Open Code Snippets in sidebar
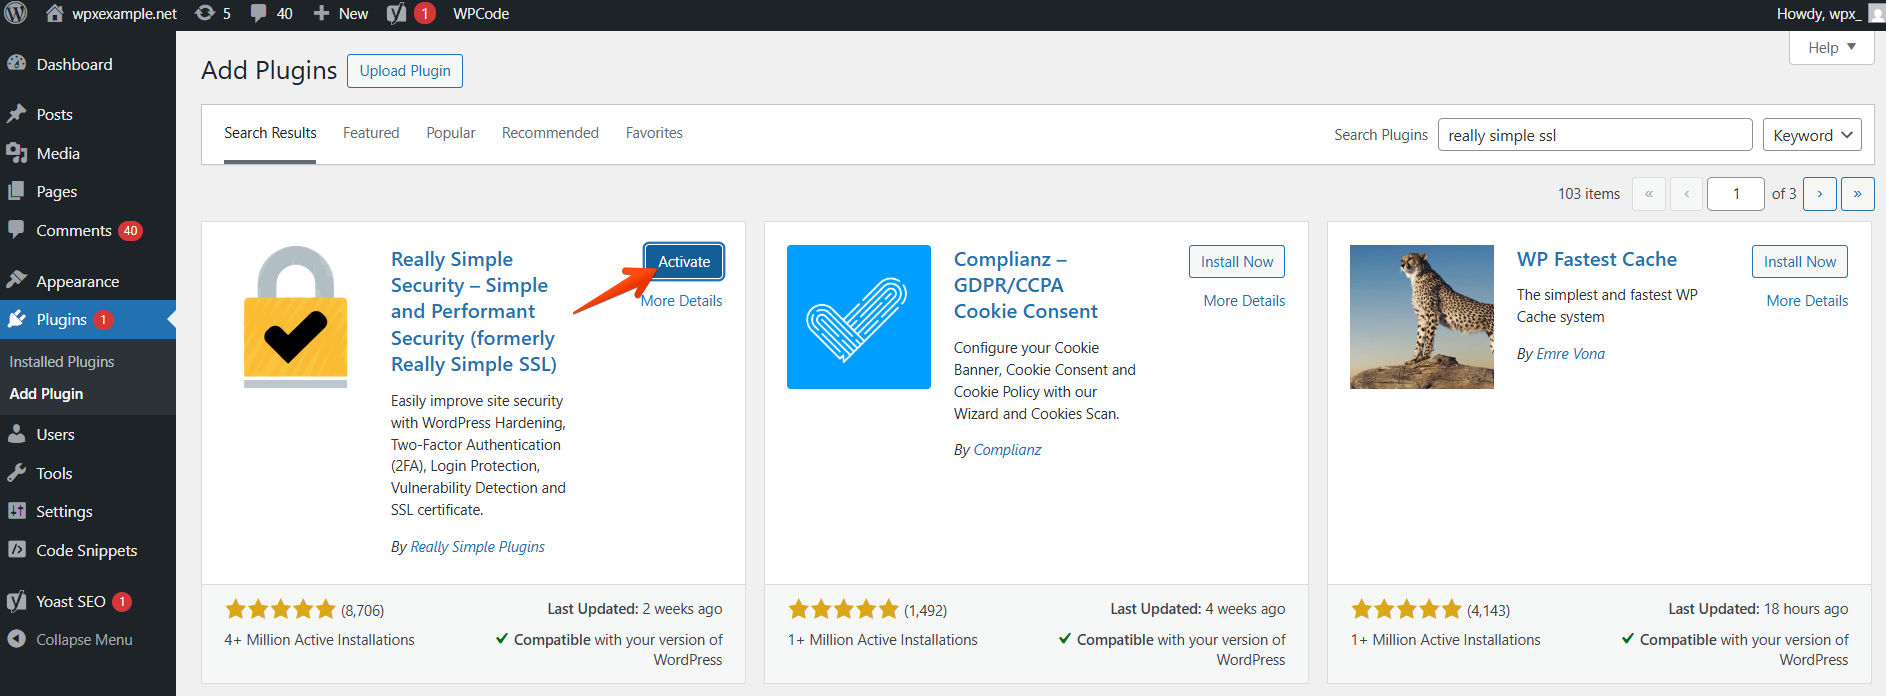Screen dimensions: 1886x696 (x=86, y=550)
